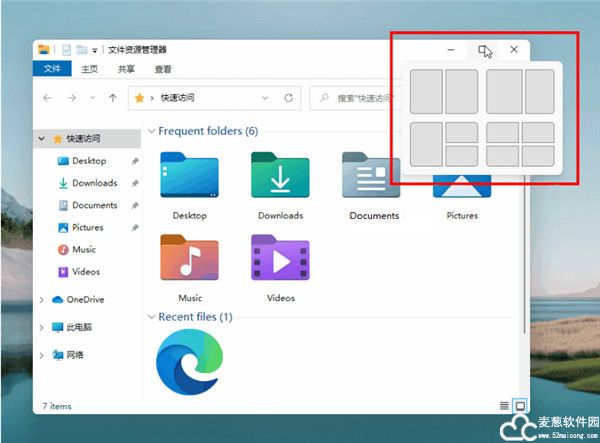600x443 pixels.
Task: Open the customize quick access toolbar dropdown
Action: 95,50
